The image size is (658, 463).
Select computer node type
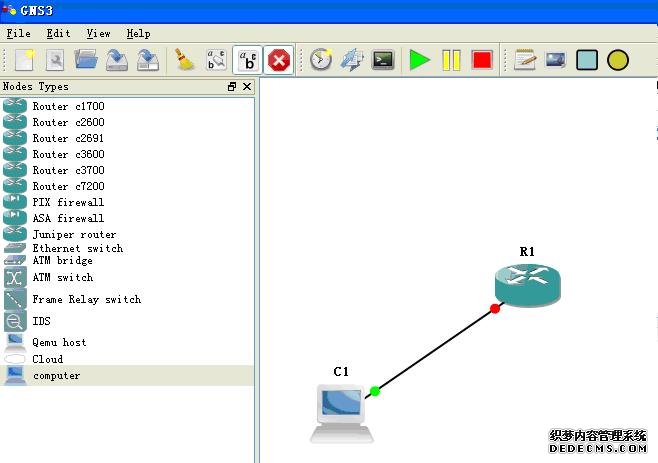click(127, 375)
